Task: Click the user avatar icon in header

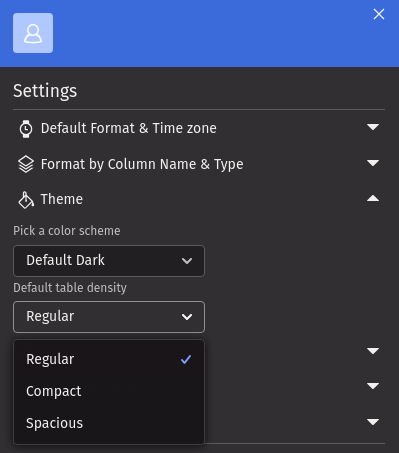Action: tap(33, 33)
